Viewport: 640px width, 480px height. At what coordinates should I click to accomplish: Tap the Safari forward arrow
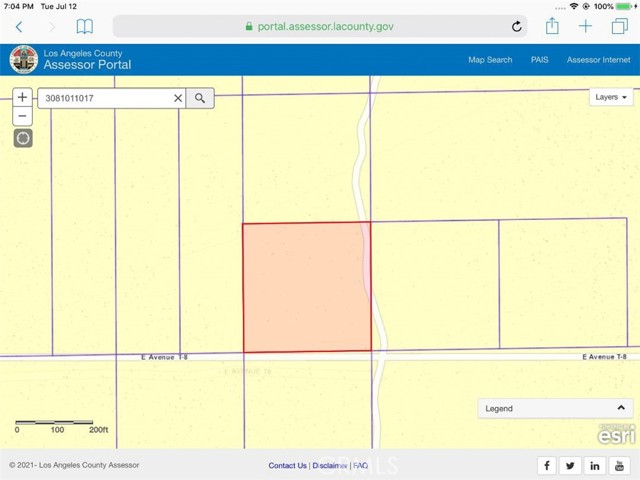click(51, 27)
